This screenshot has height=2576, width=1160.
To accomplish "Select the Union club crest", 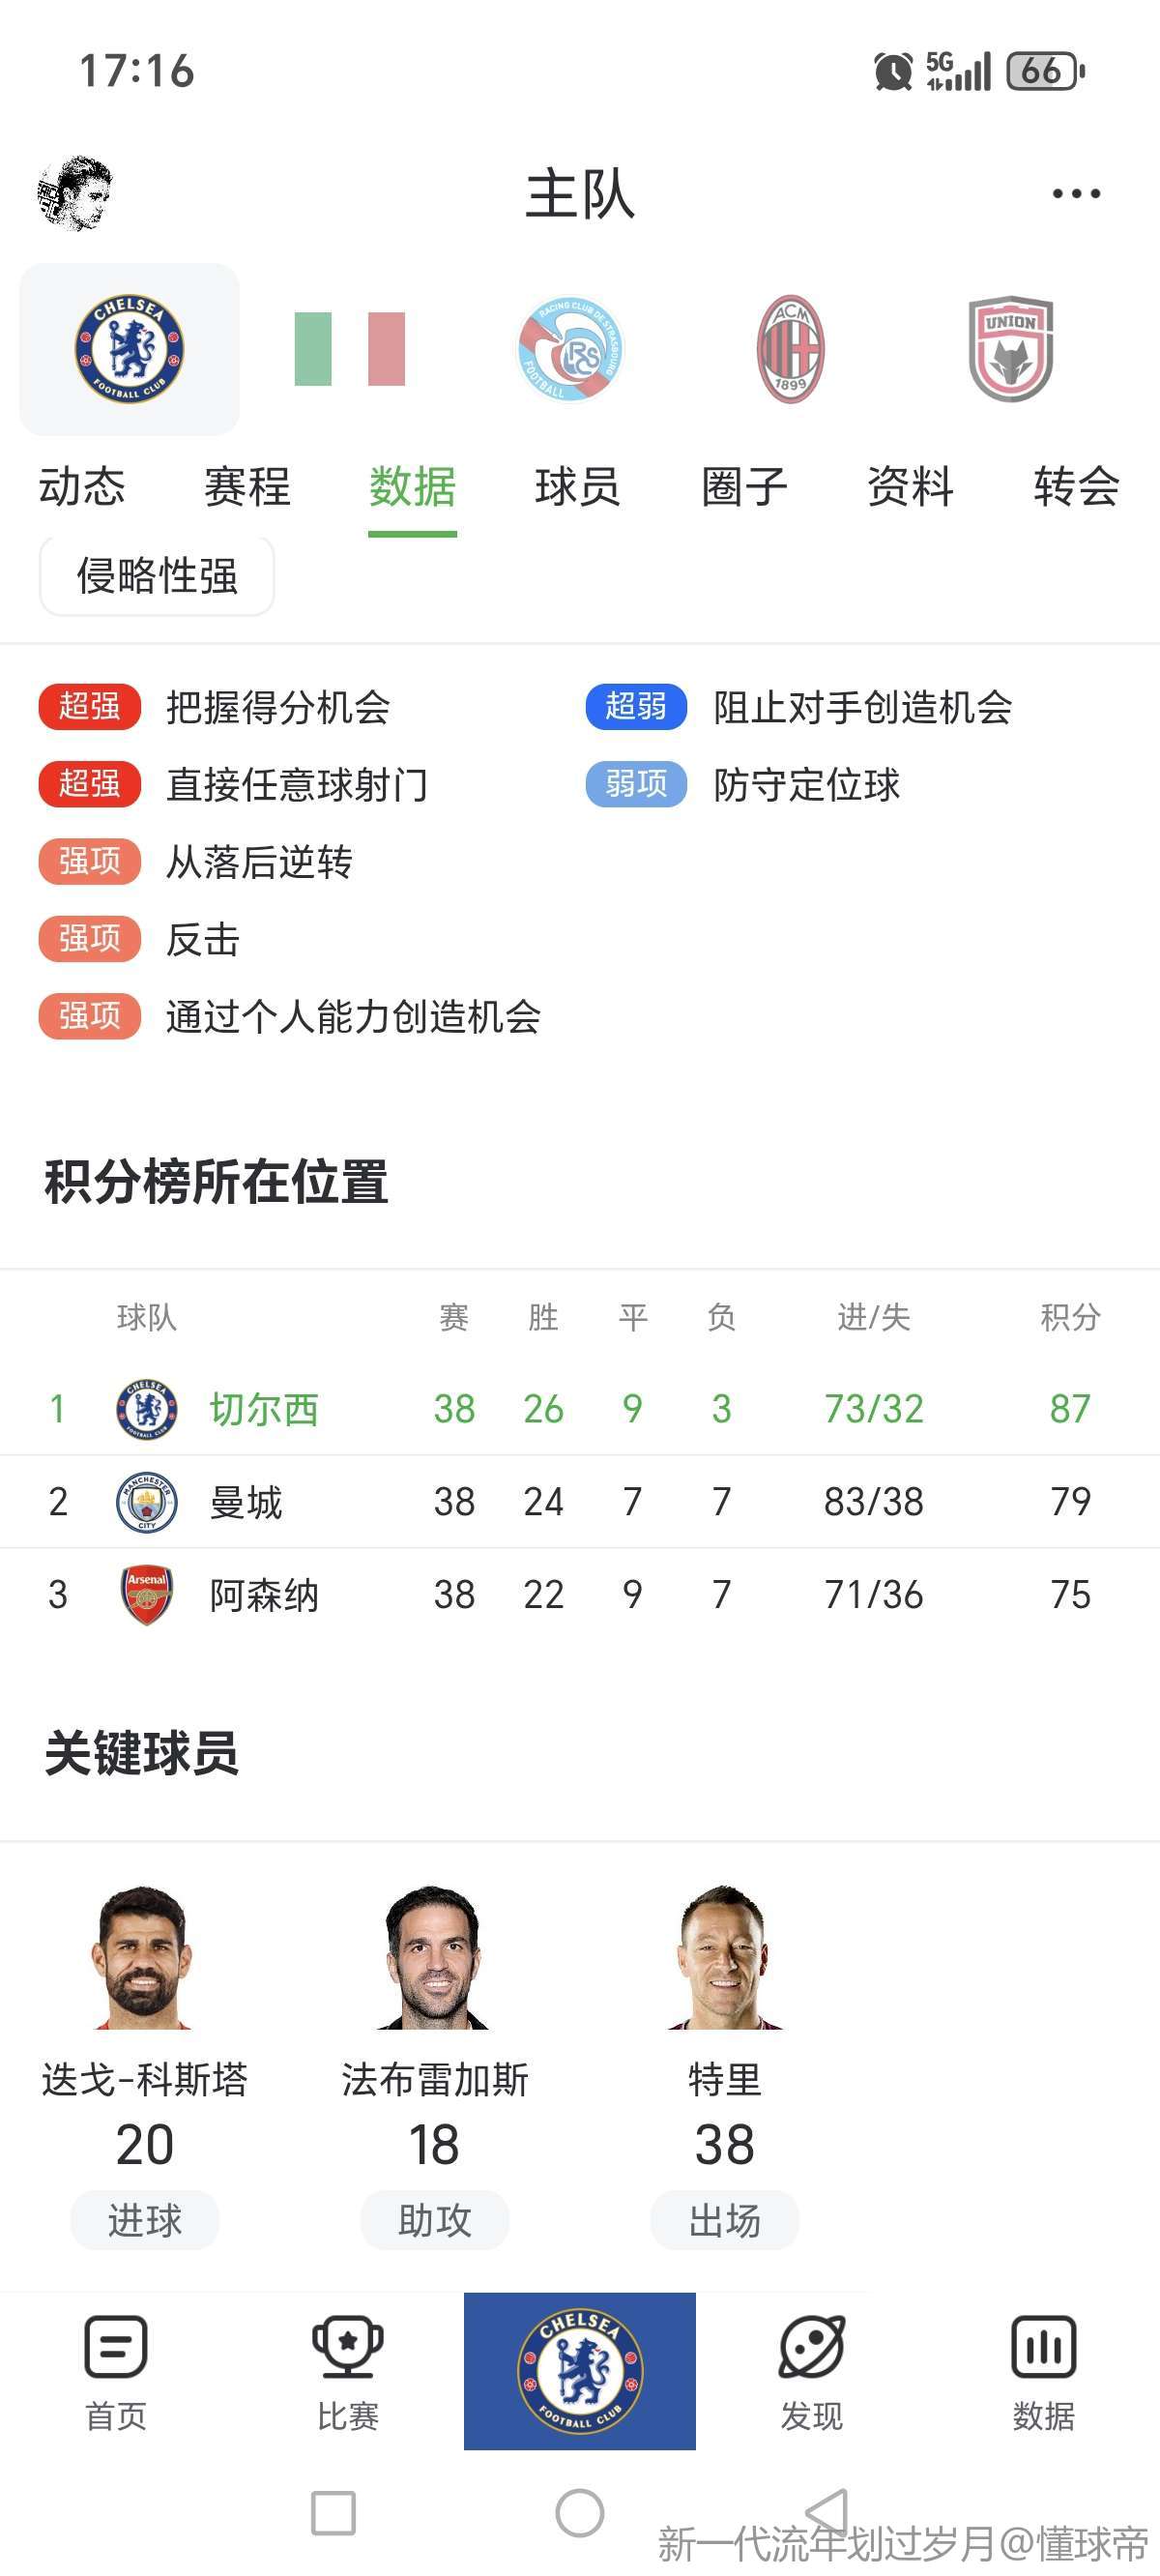I will pyautogui.click(x=1011, y=349).
